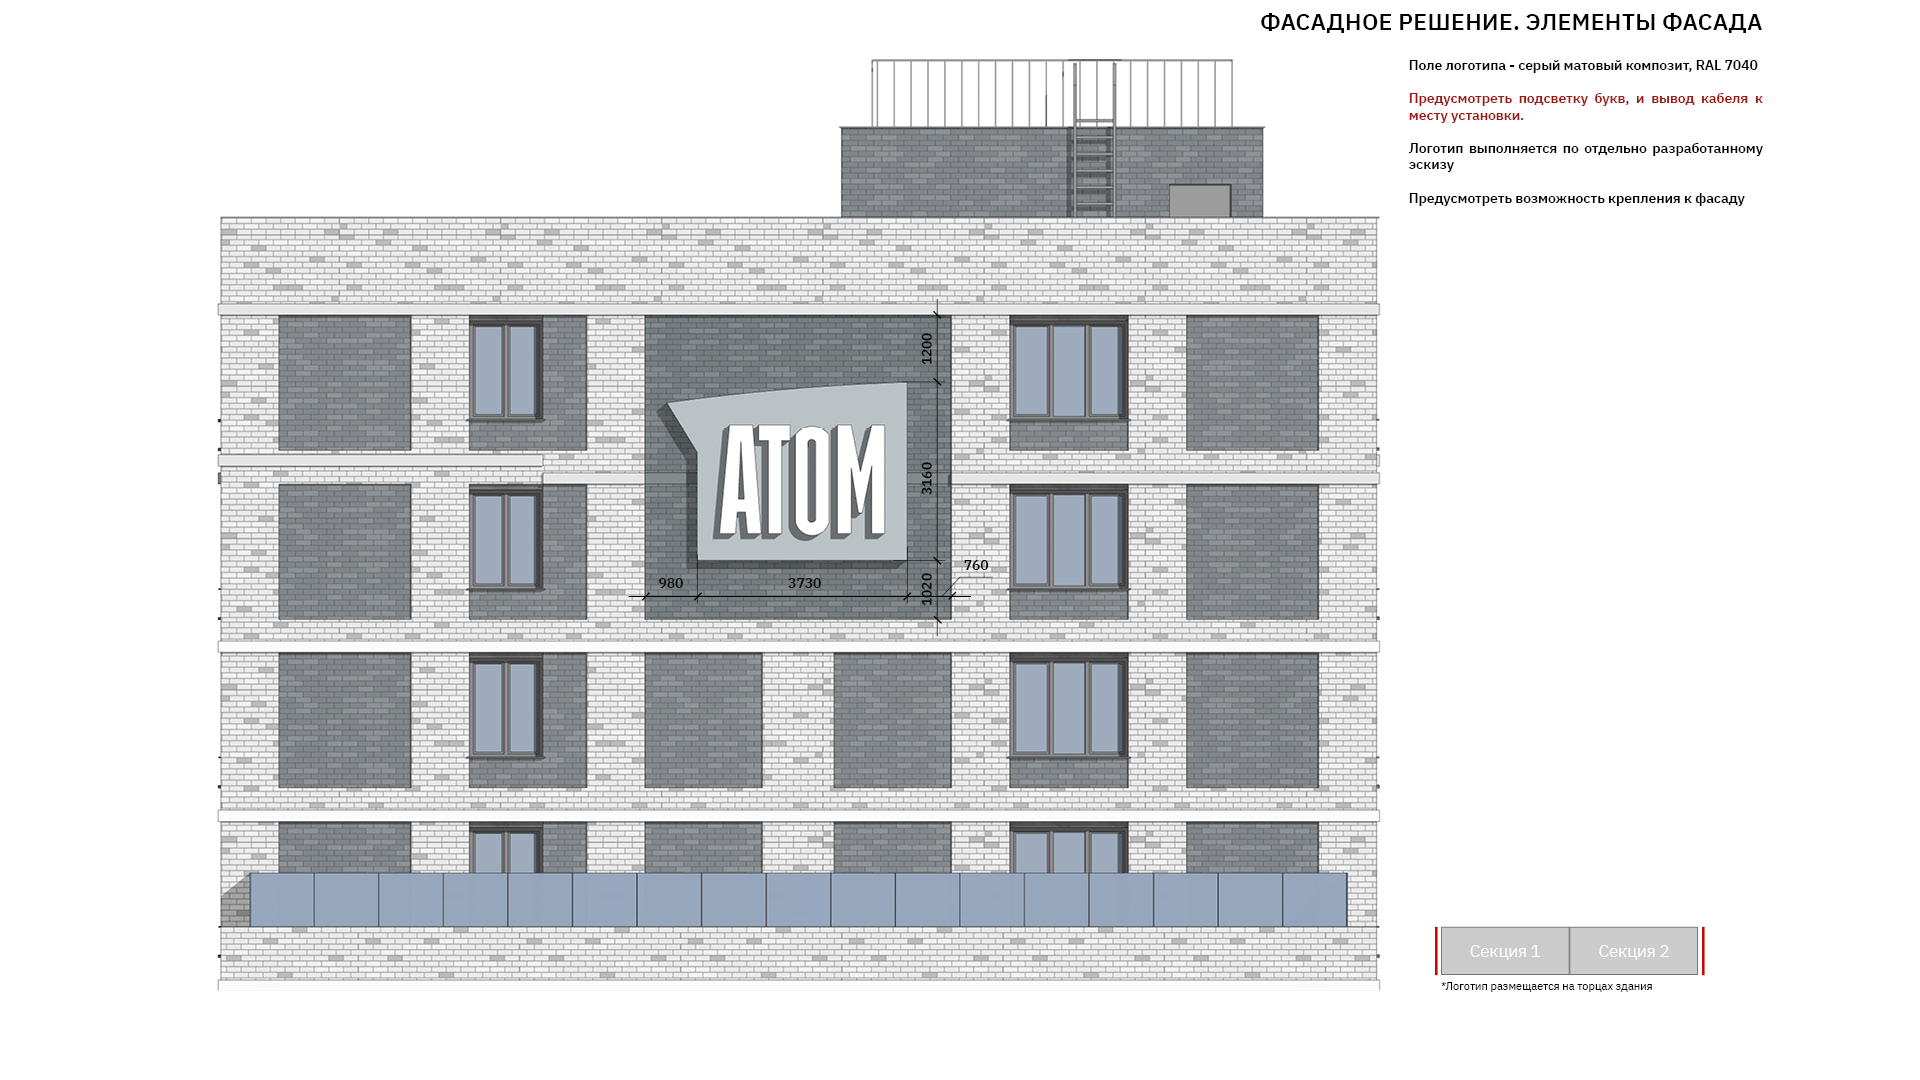
Task: Click the footnote about logo placement on building ends
Action: (1546, 986)
